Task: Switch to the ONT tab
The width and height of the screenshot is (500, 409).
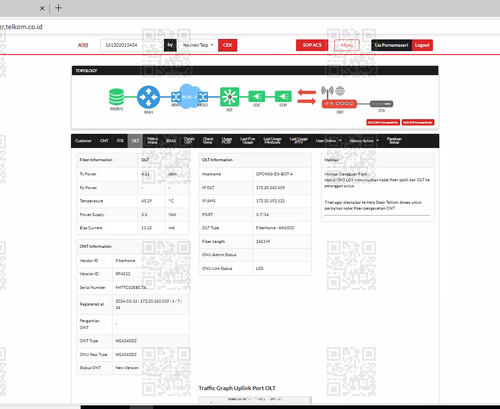Action: [104, 141]
